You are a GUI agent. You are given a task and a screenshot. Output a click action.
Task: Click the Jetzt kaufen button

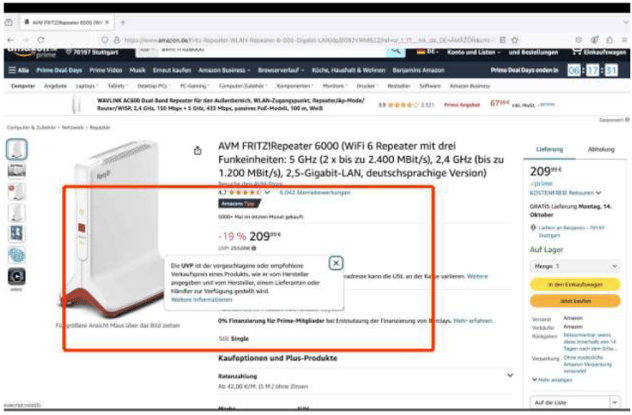click(x=575, y=301)
